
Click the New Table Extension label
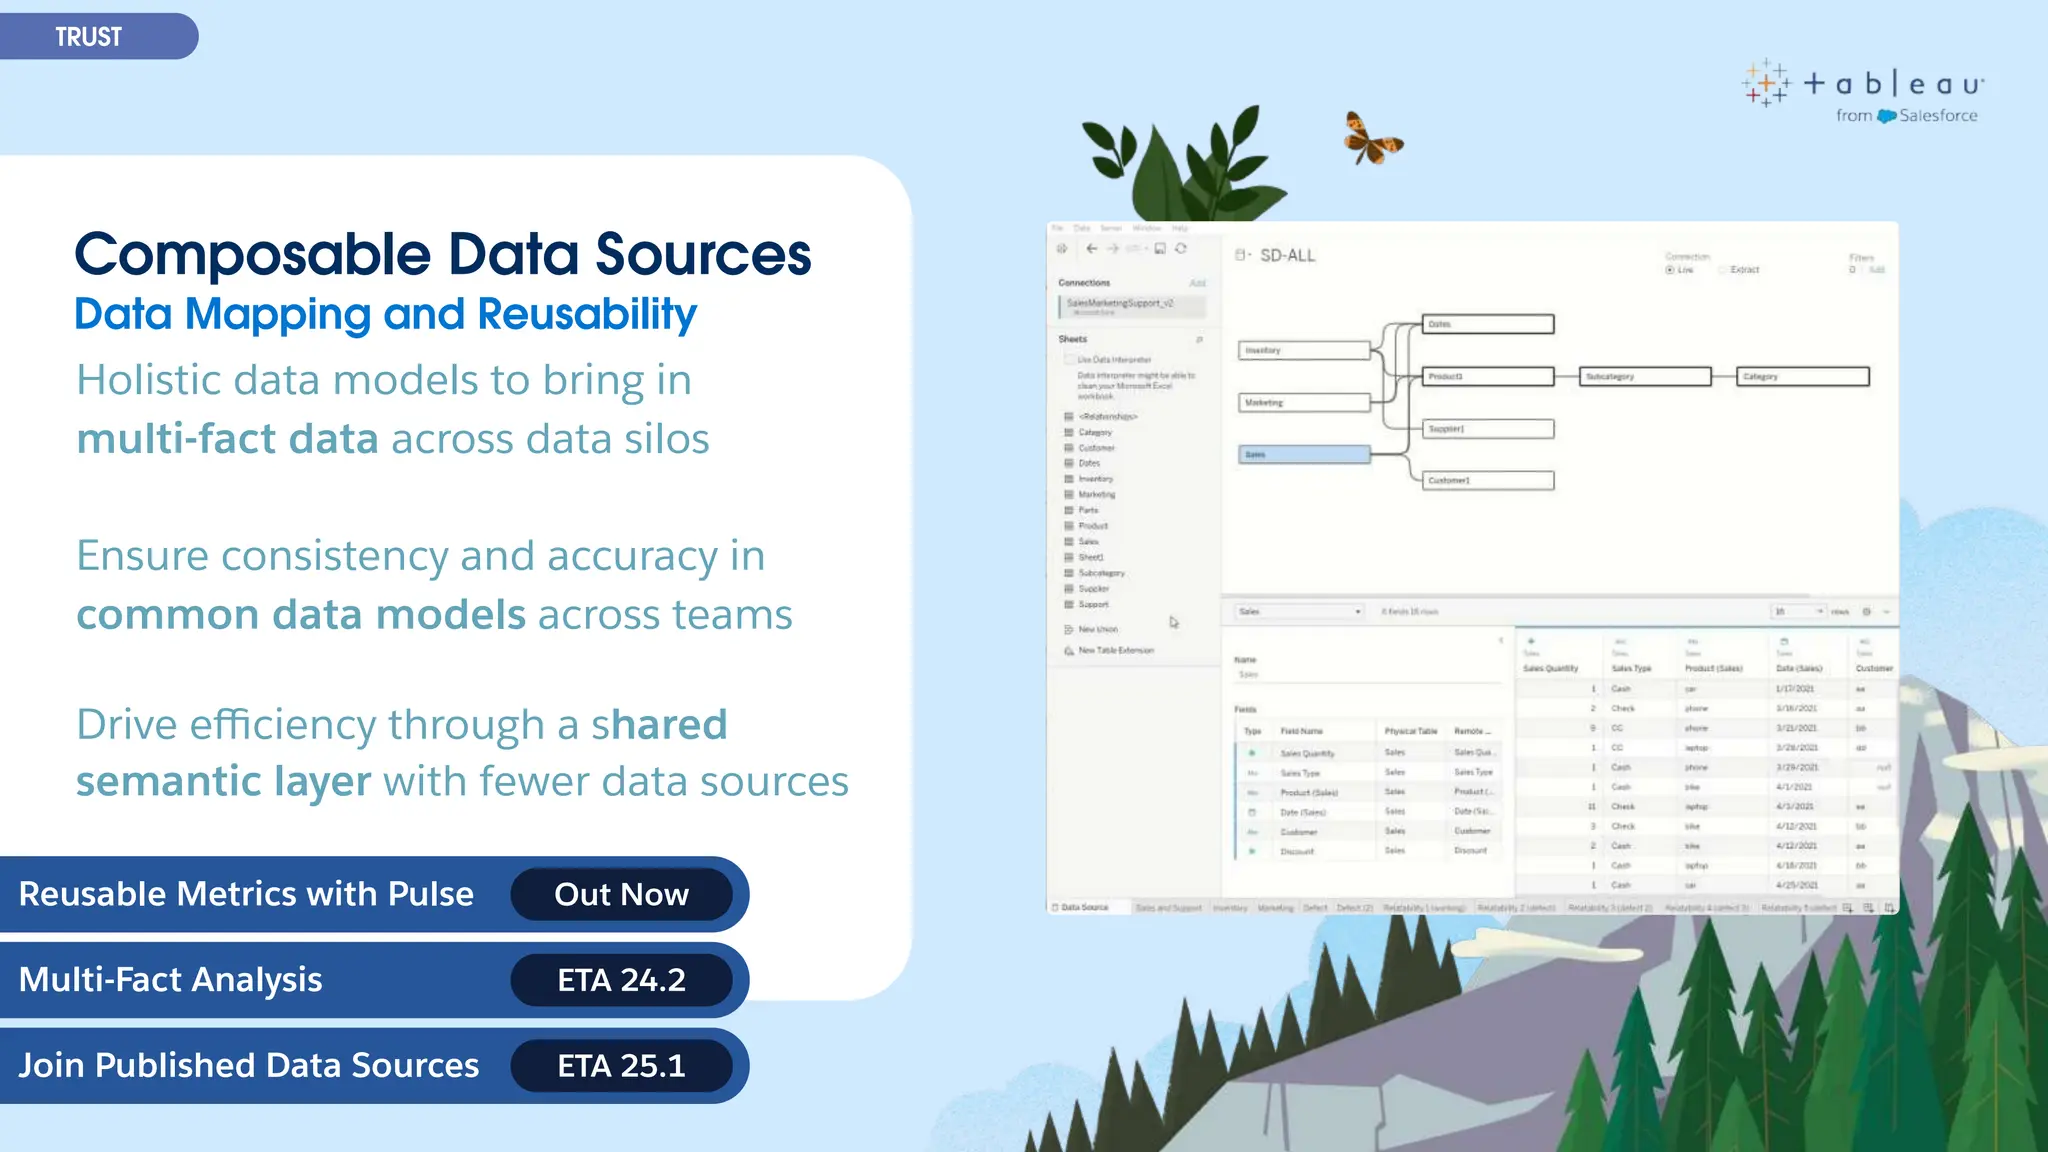click(1116, 650)
